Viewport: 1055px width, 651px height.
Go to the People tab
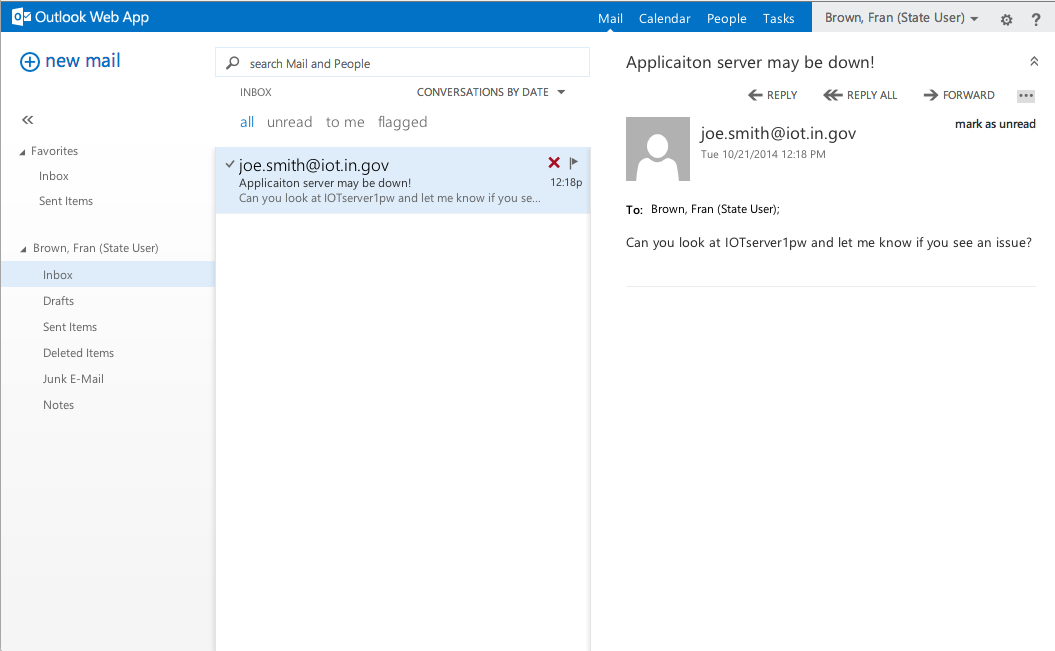click(x=726, y=19)
